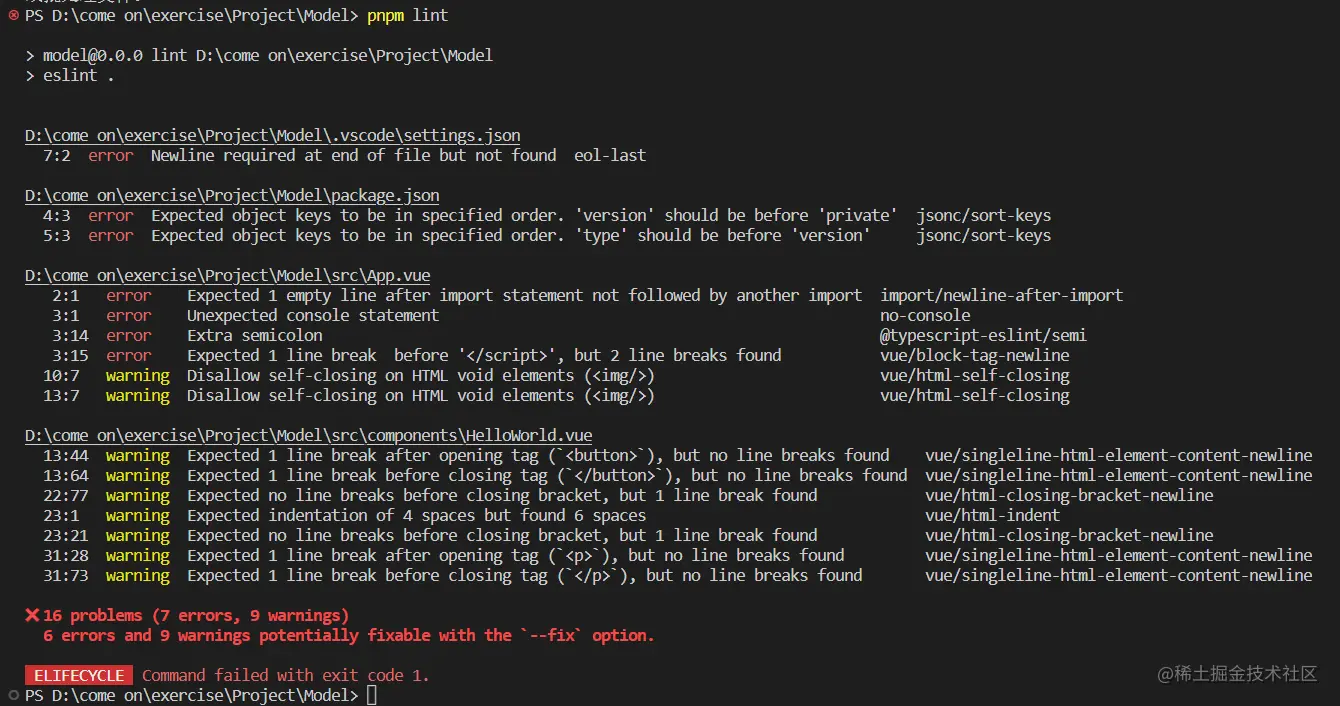Screen dimensions: 1340x706
Task: Click the vue/html-indent rule name
Action: pos(993,515)
